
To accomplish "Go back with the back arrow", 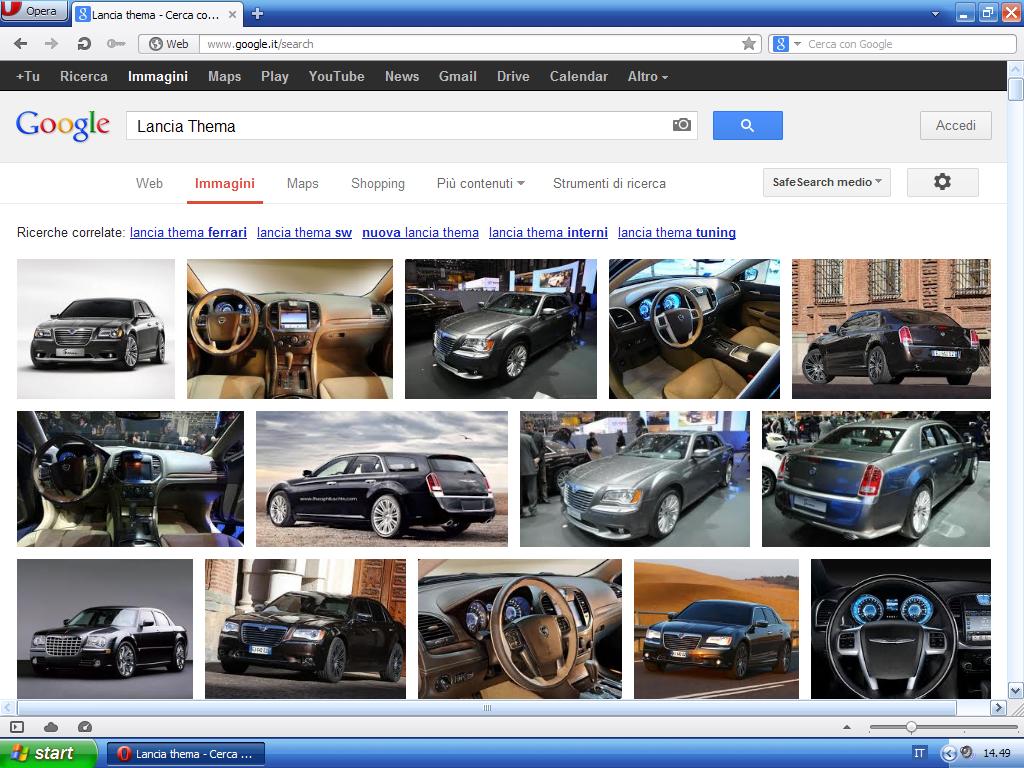I will tap(21, 44).
